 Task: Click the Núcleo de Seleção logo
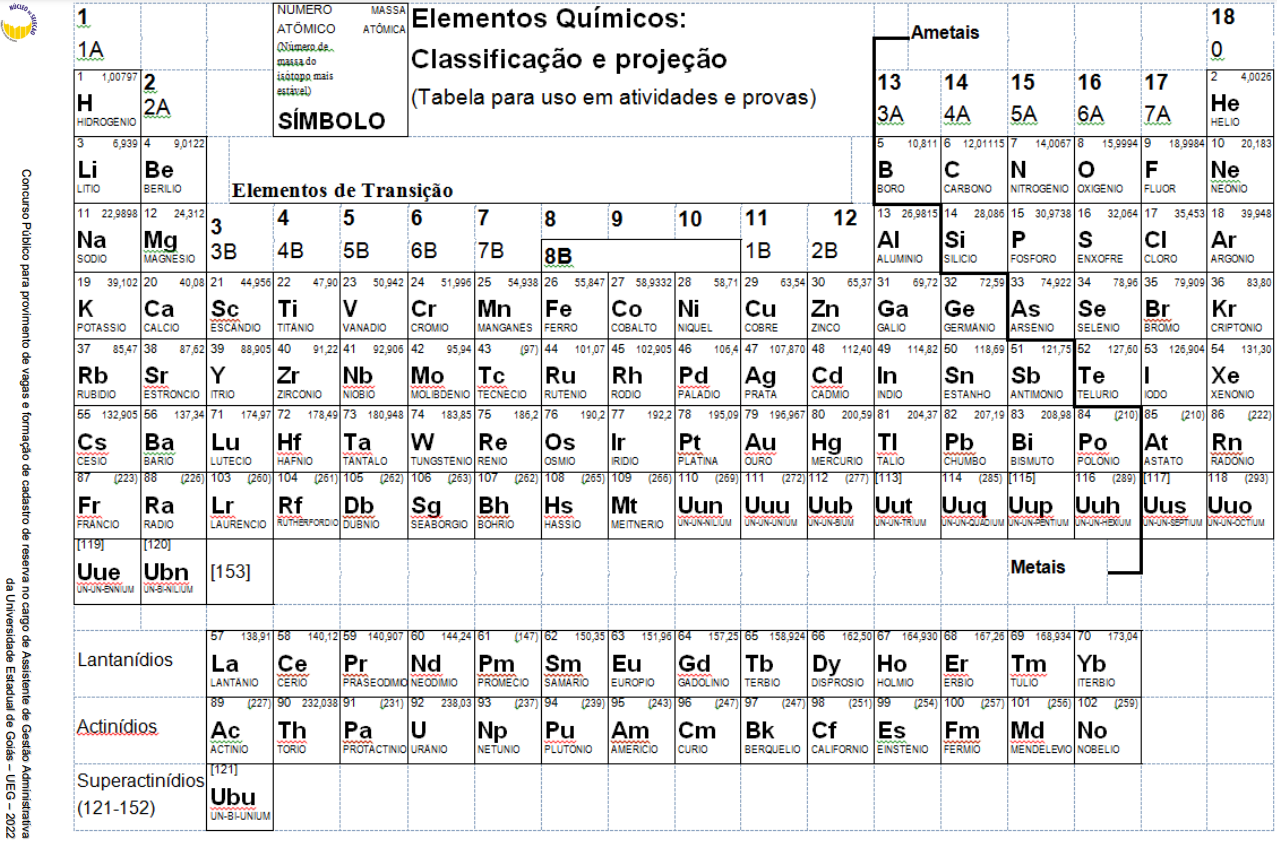[19, 22]
